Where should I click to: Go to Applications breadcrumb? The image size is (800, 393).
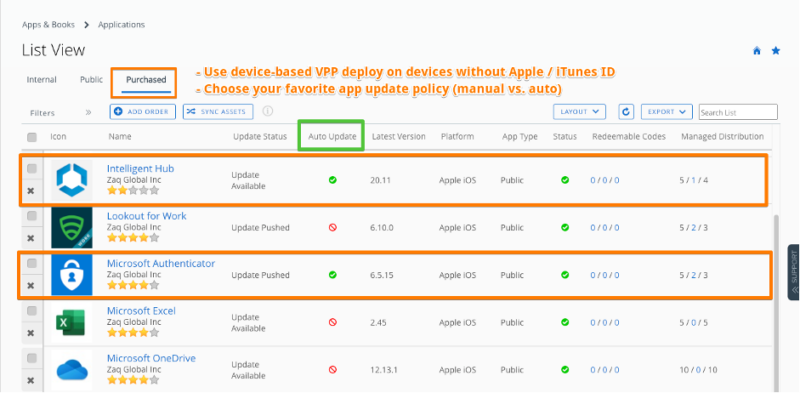pos(121,24)
